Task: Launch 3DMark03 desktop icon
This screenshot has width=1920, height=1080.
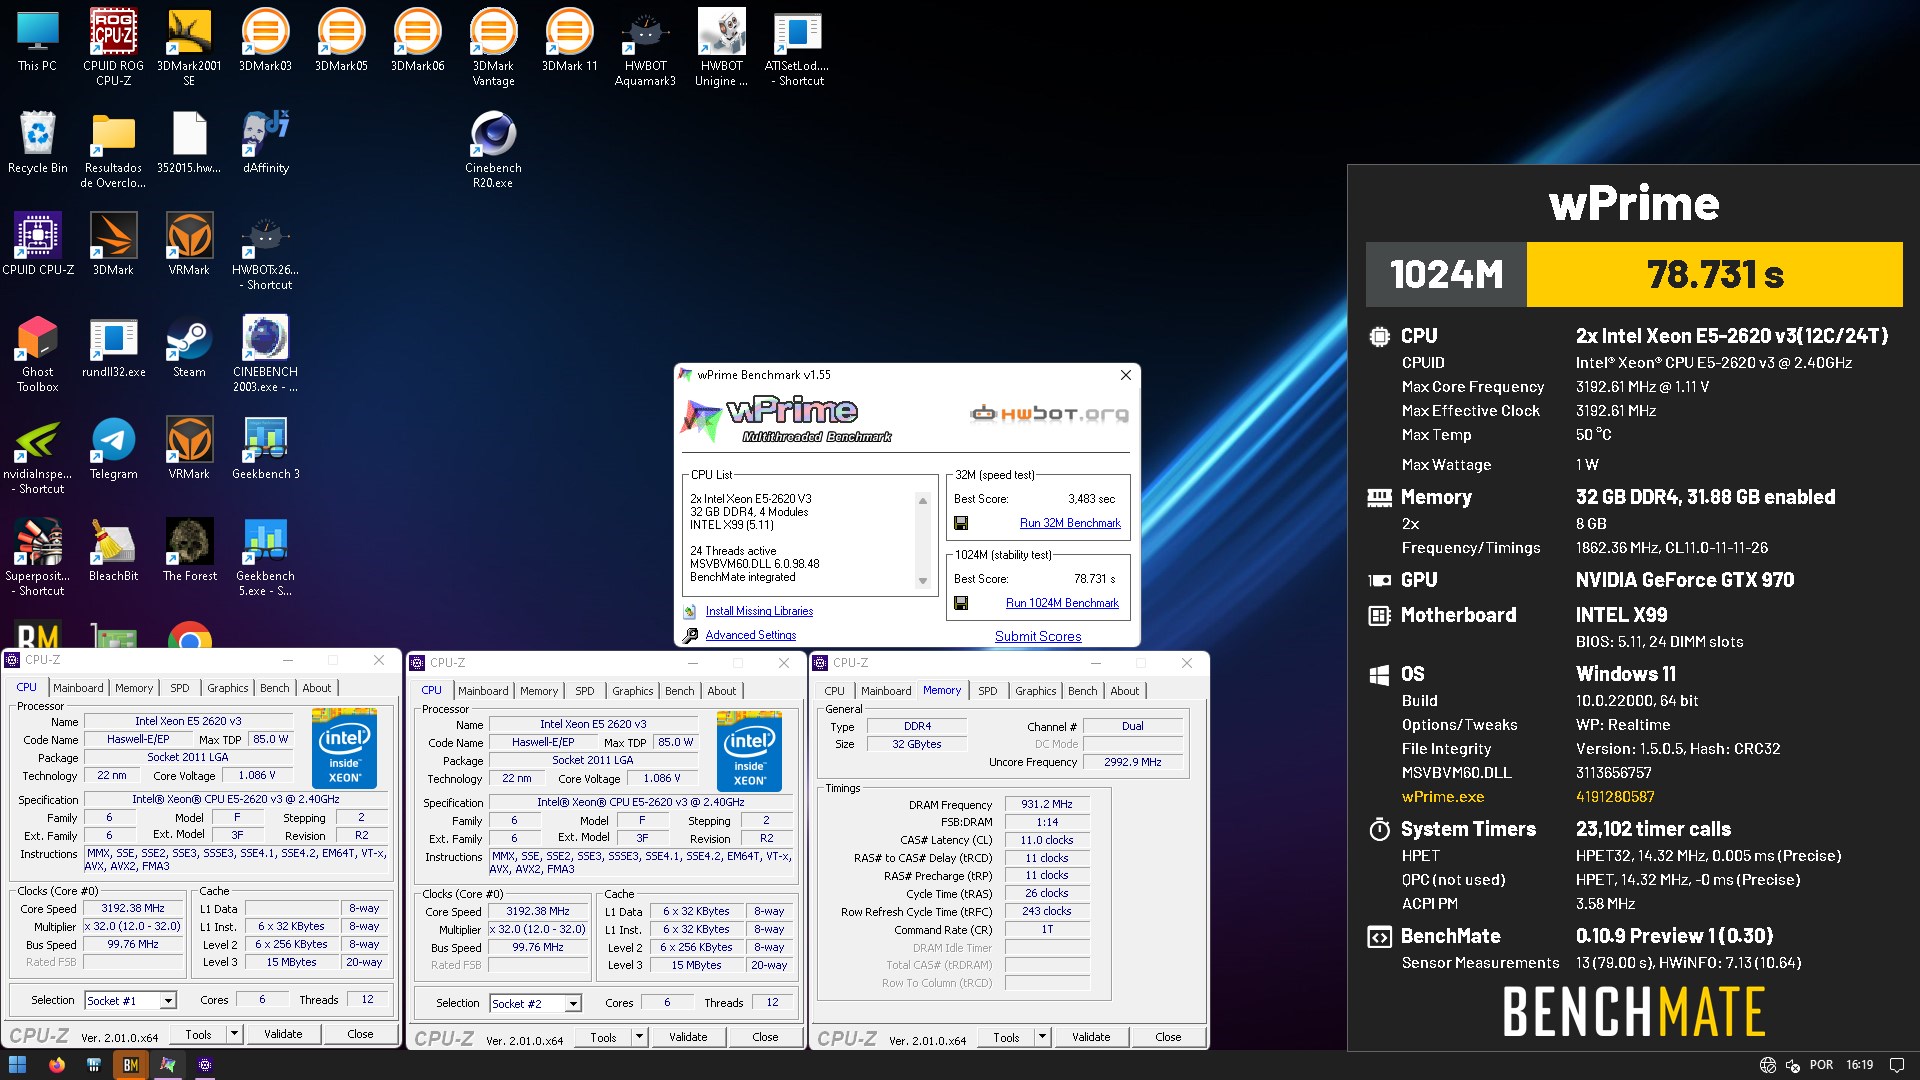Action: click(265, 40)
